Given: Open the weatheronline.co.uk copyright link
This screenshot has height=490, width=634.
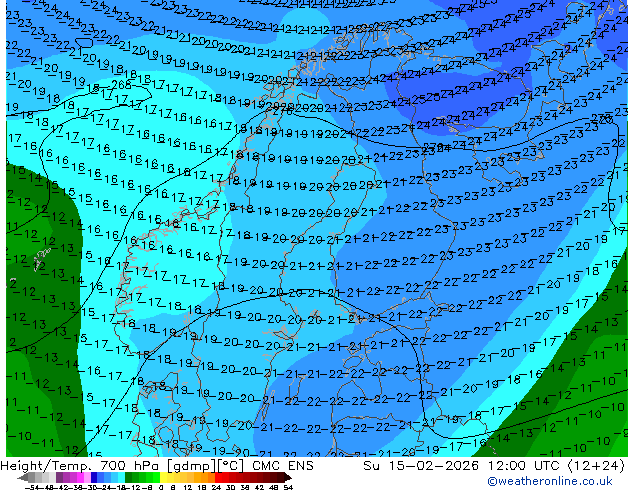Looking at the screenshot, I should pos(549,481).
